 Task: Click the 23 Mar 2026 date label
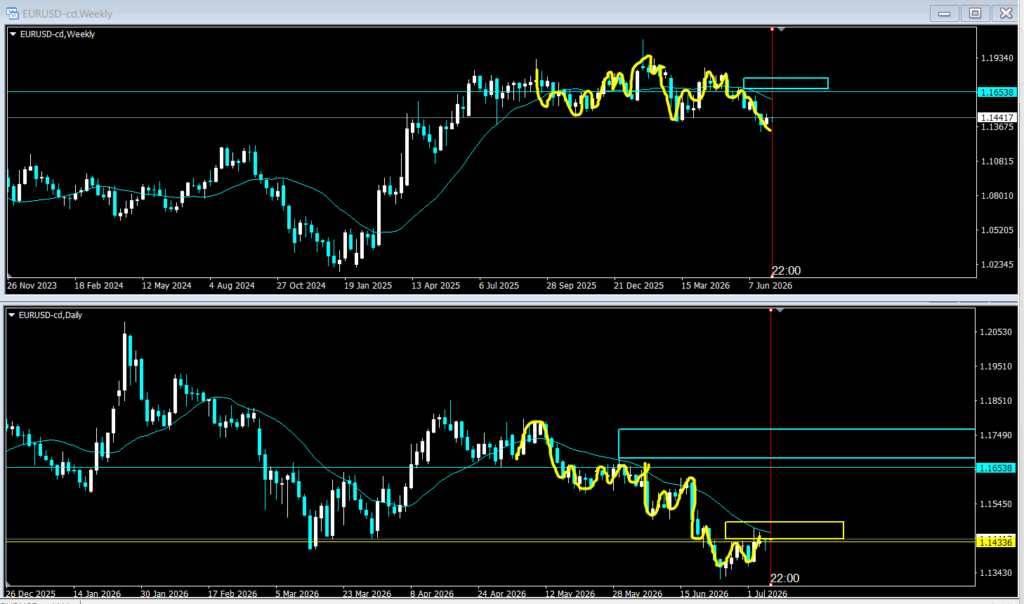[x=367, y=594]
